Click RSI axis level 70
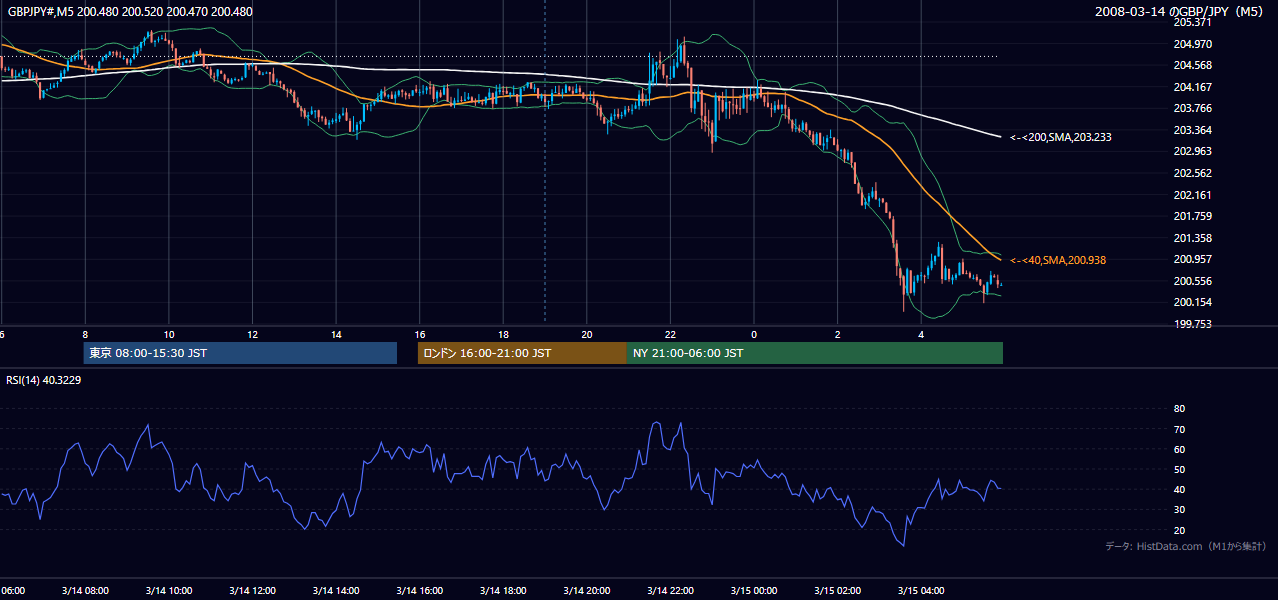 [x=1179, y=429]
